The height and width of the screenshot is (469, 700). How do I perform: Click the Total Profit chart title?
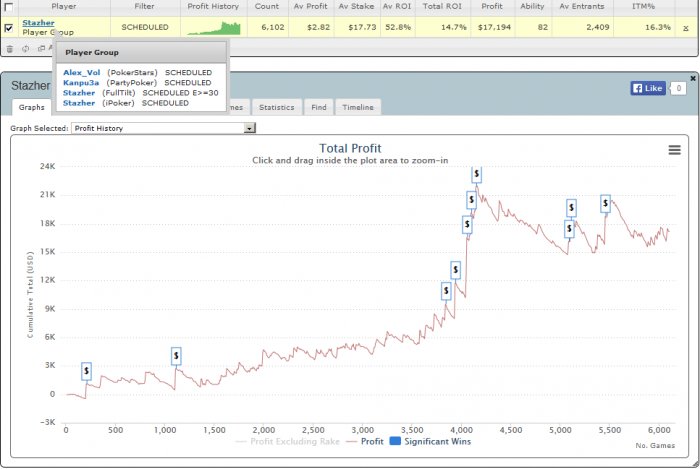(350, 148)
